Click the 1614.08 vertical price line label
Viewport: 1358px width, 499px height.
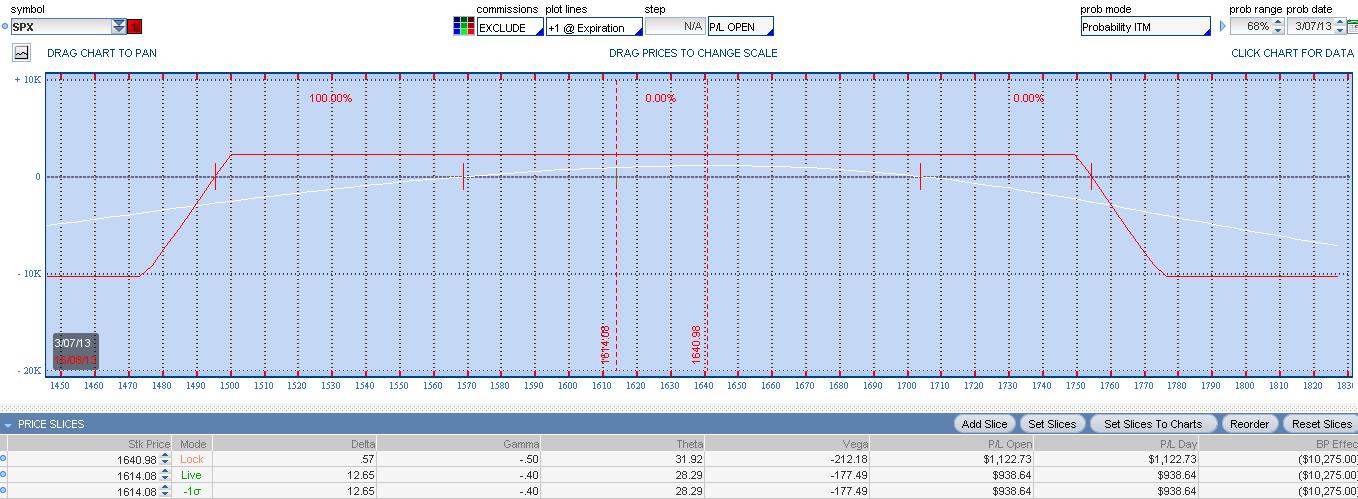(605, 343)
